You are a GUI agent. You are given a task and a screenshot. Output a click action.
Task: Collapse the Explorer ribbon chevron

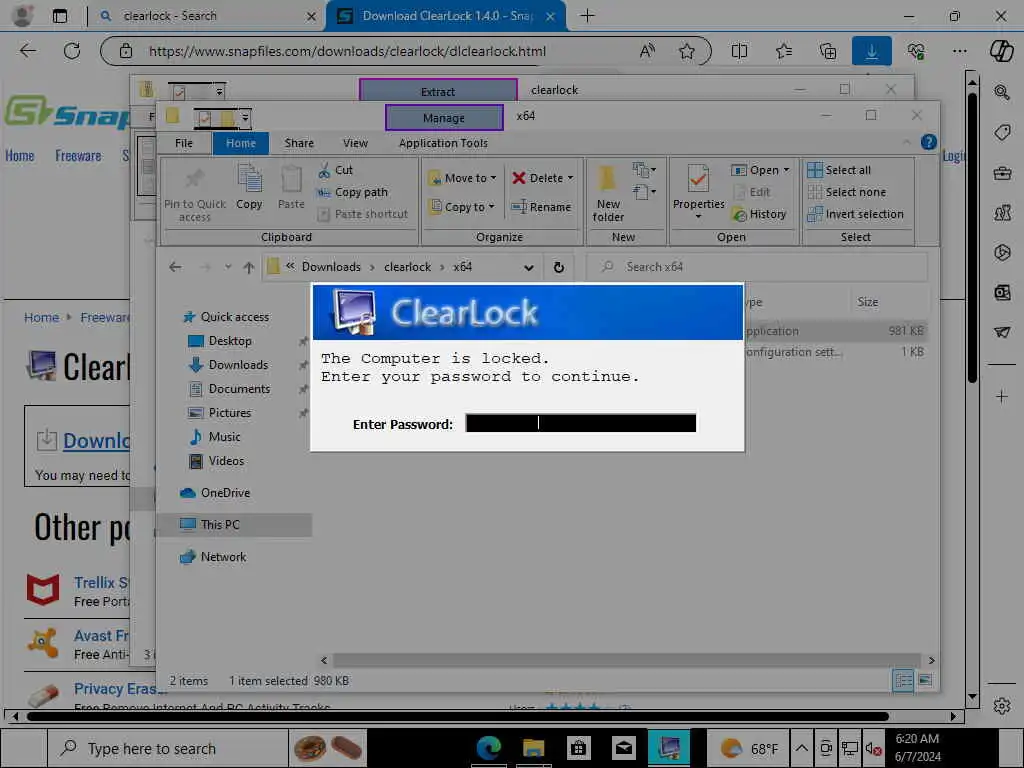(906, 142)
